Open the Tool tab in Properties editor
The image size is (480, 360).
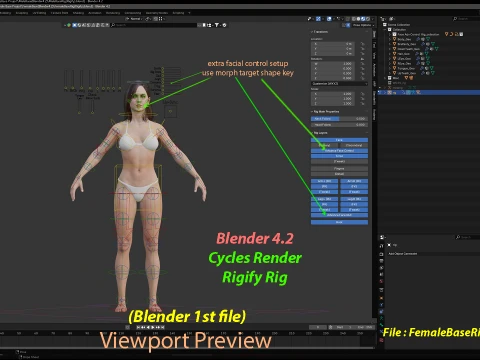pos(381,246)
